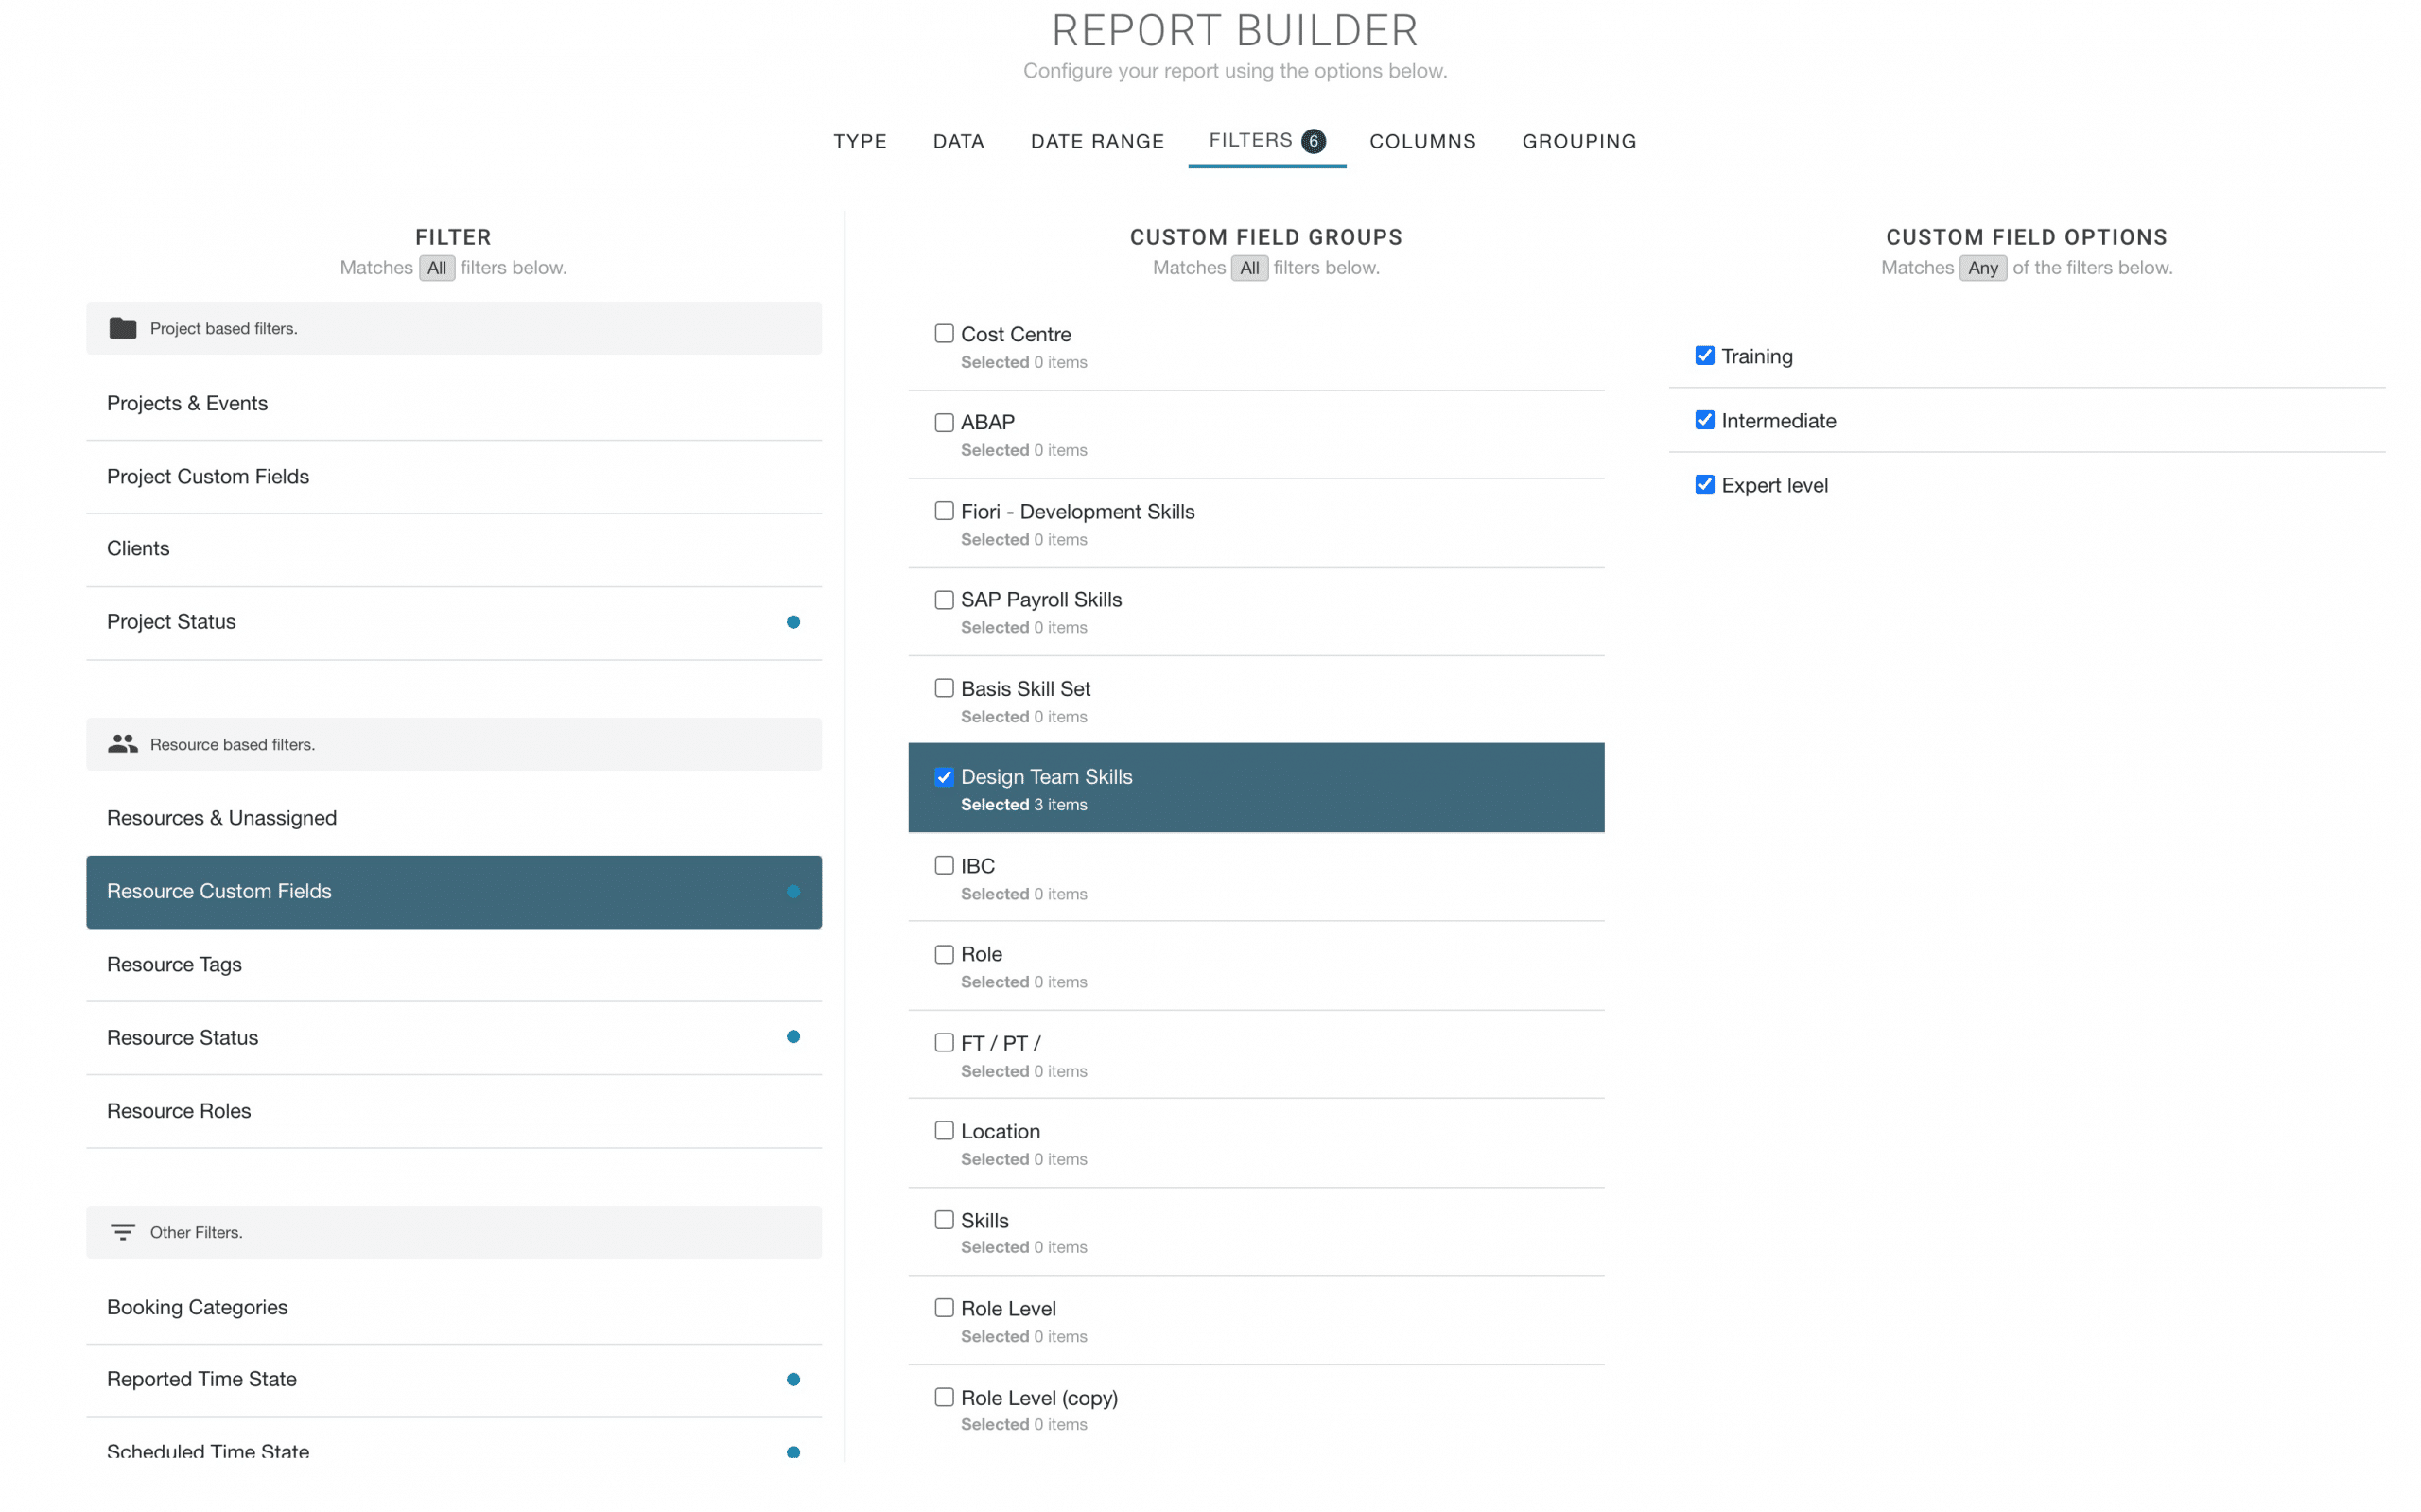Enable the Role Level checkbox
The image size is (2421, 1512).
coord(944,1308)
